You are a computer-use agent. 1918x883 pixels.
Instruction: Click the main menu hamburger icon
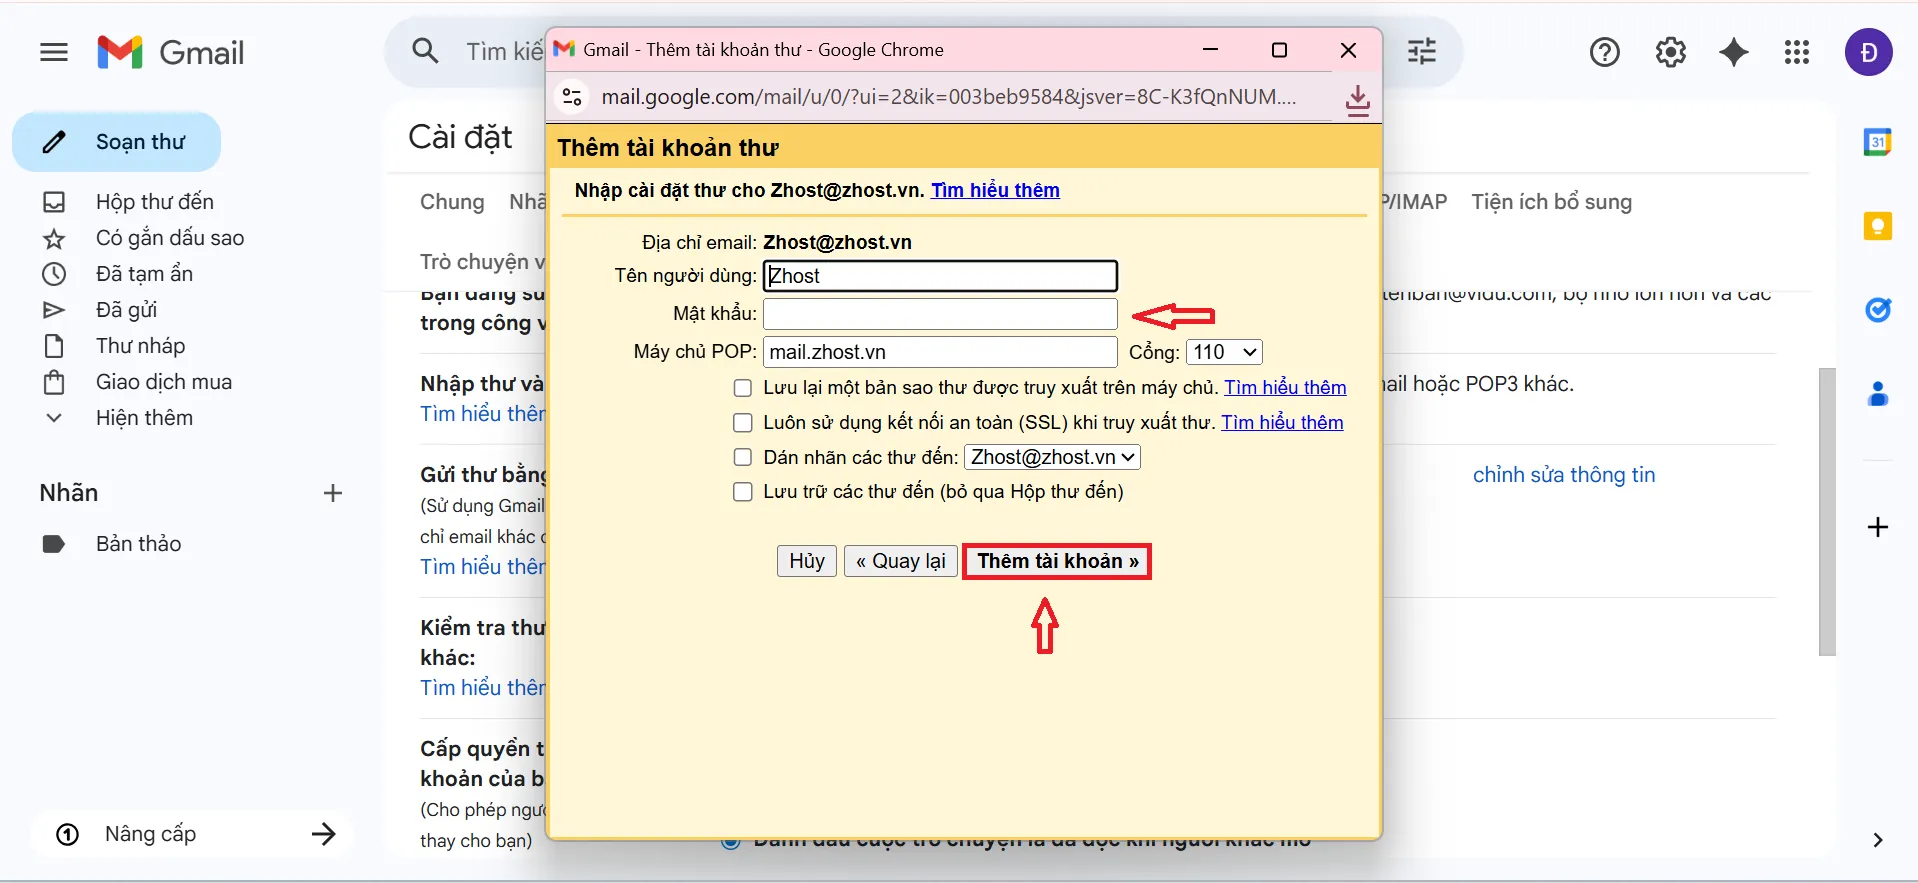pos(54,52)
